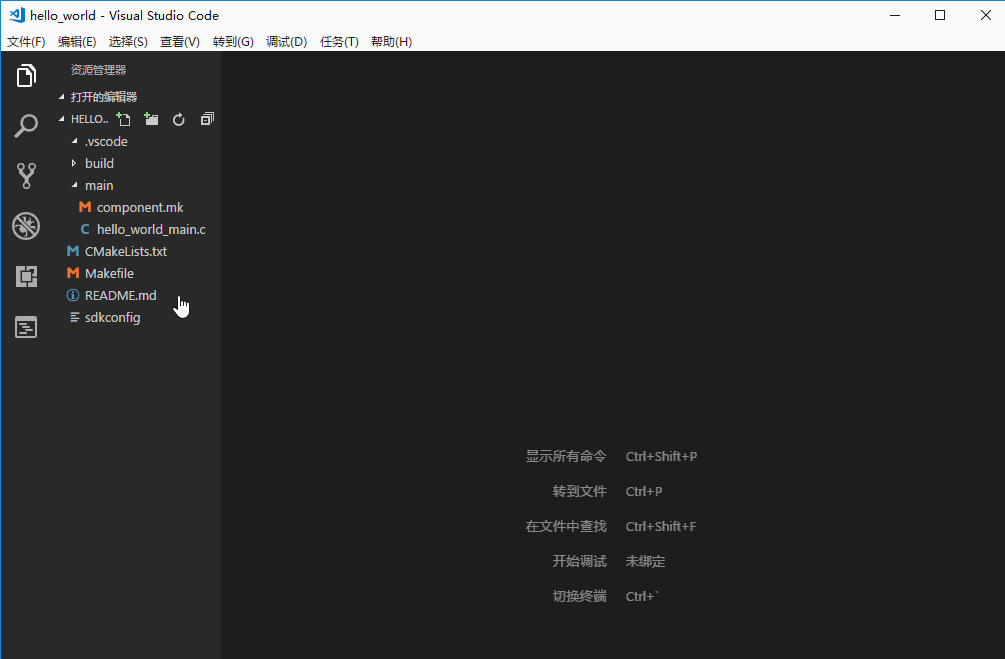Image resolution: width=1005 pixels, height=659 pixels.
Task: Open the Debug view with bug icon
Action: coord(26,226)
